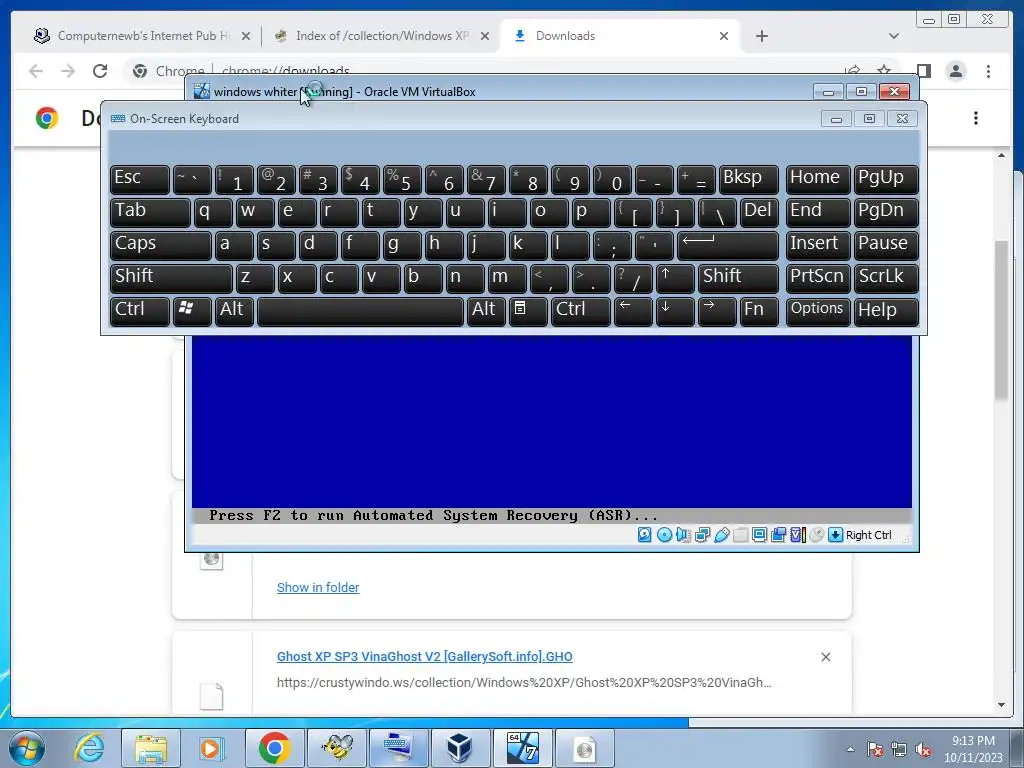Click the Help key on On-Screen Keyboard
Image resolution: width=1024 pixels, height=768 pixels.
pyautogui.click(x=886, y=311)
